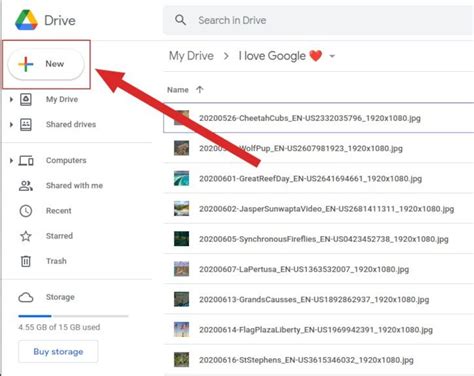Select 20200602-JasperSunwaptaVideo jpg file name
The width and height of the screenshot is (474, 376).
[327, 209]
